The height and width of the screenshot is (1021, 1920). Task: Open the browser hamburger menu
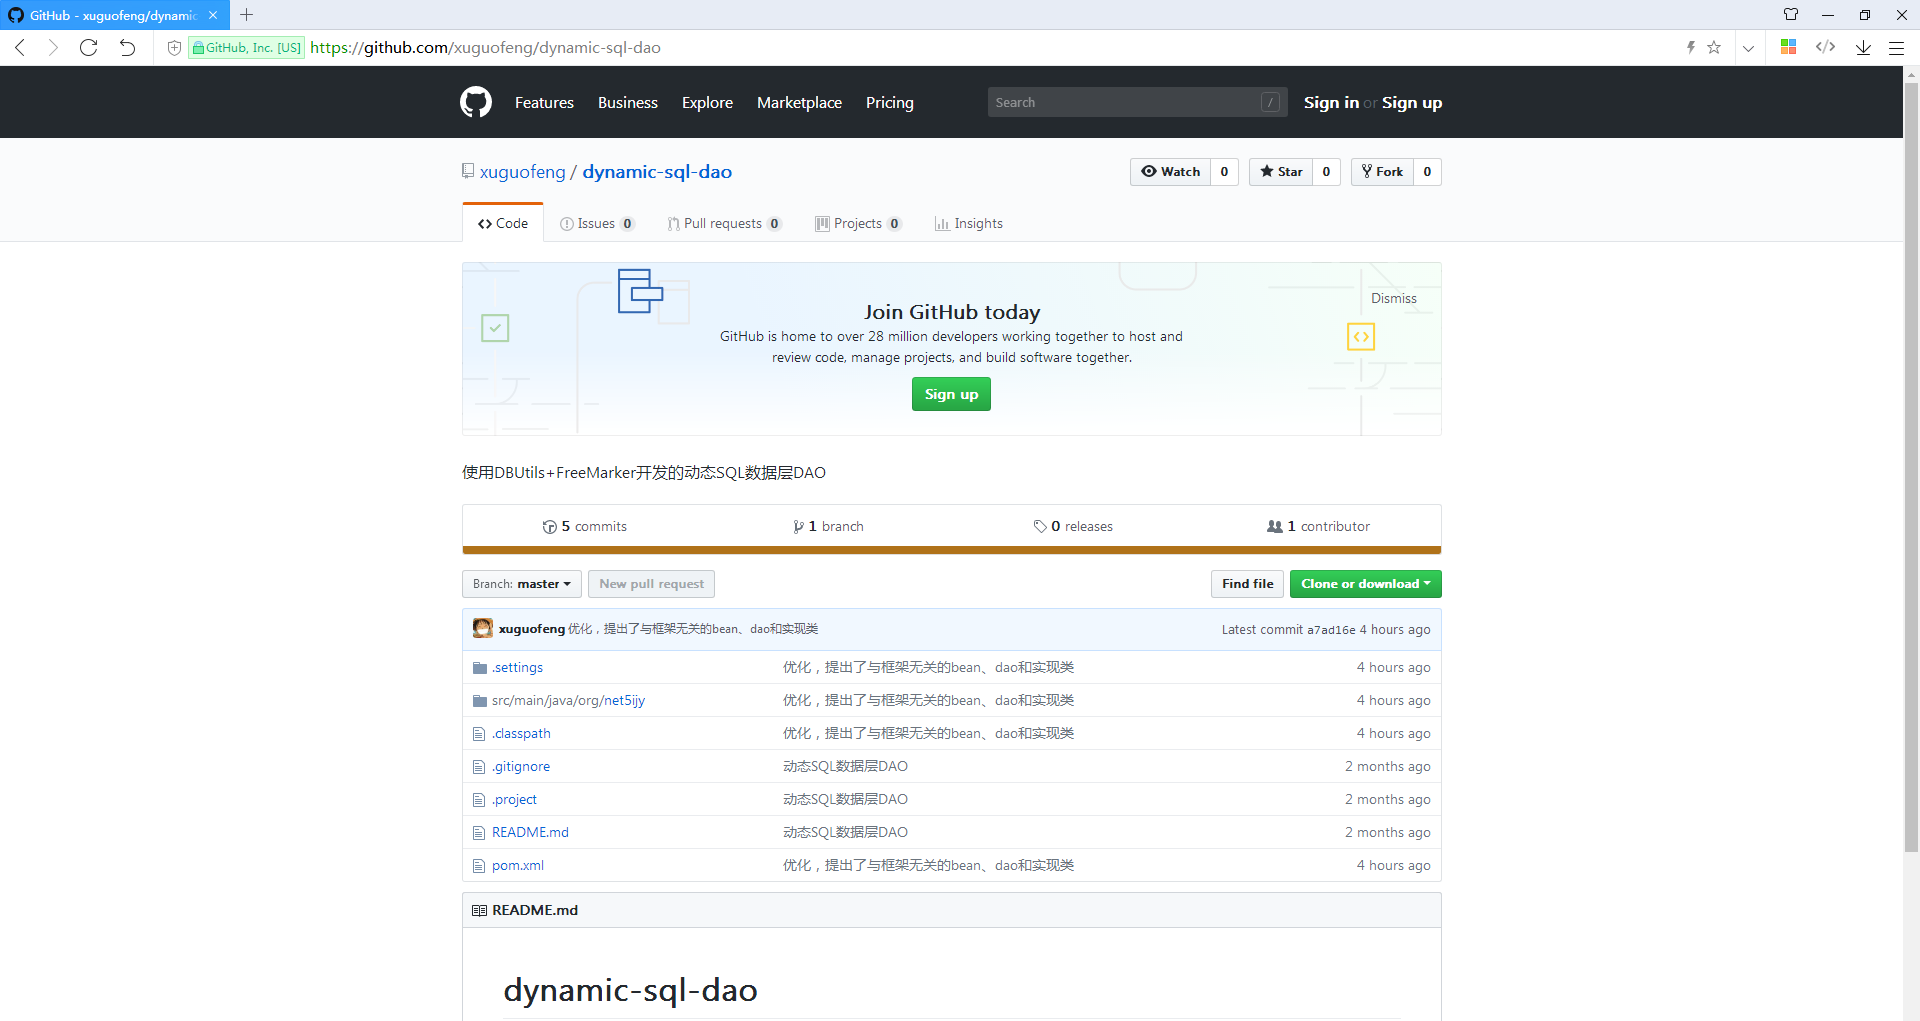point(1896,47)
